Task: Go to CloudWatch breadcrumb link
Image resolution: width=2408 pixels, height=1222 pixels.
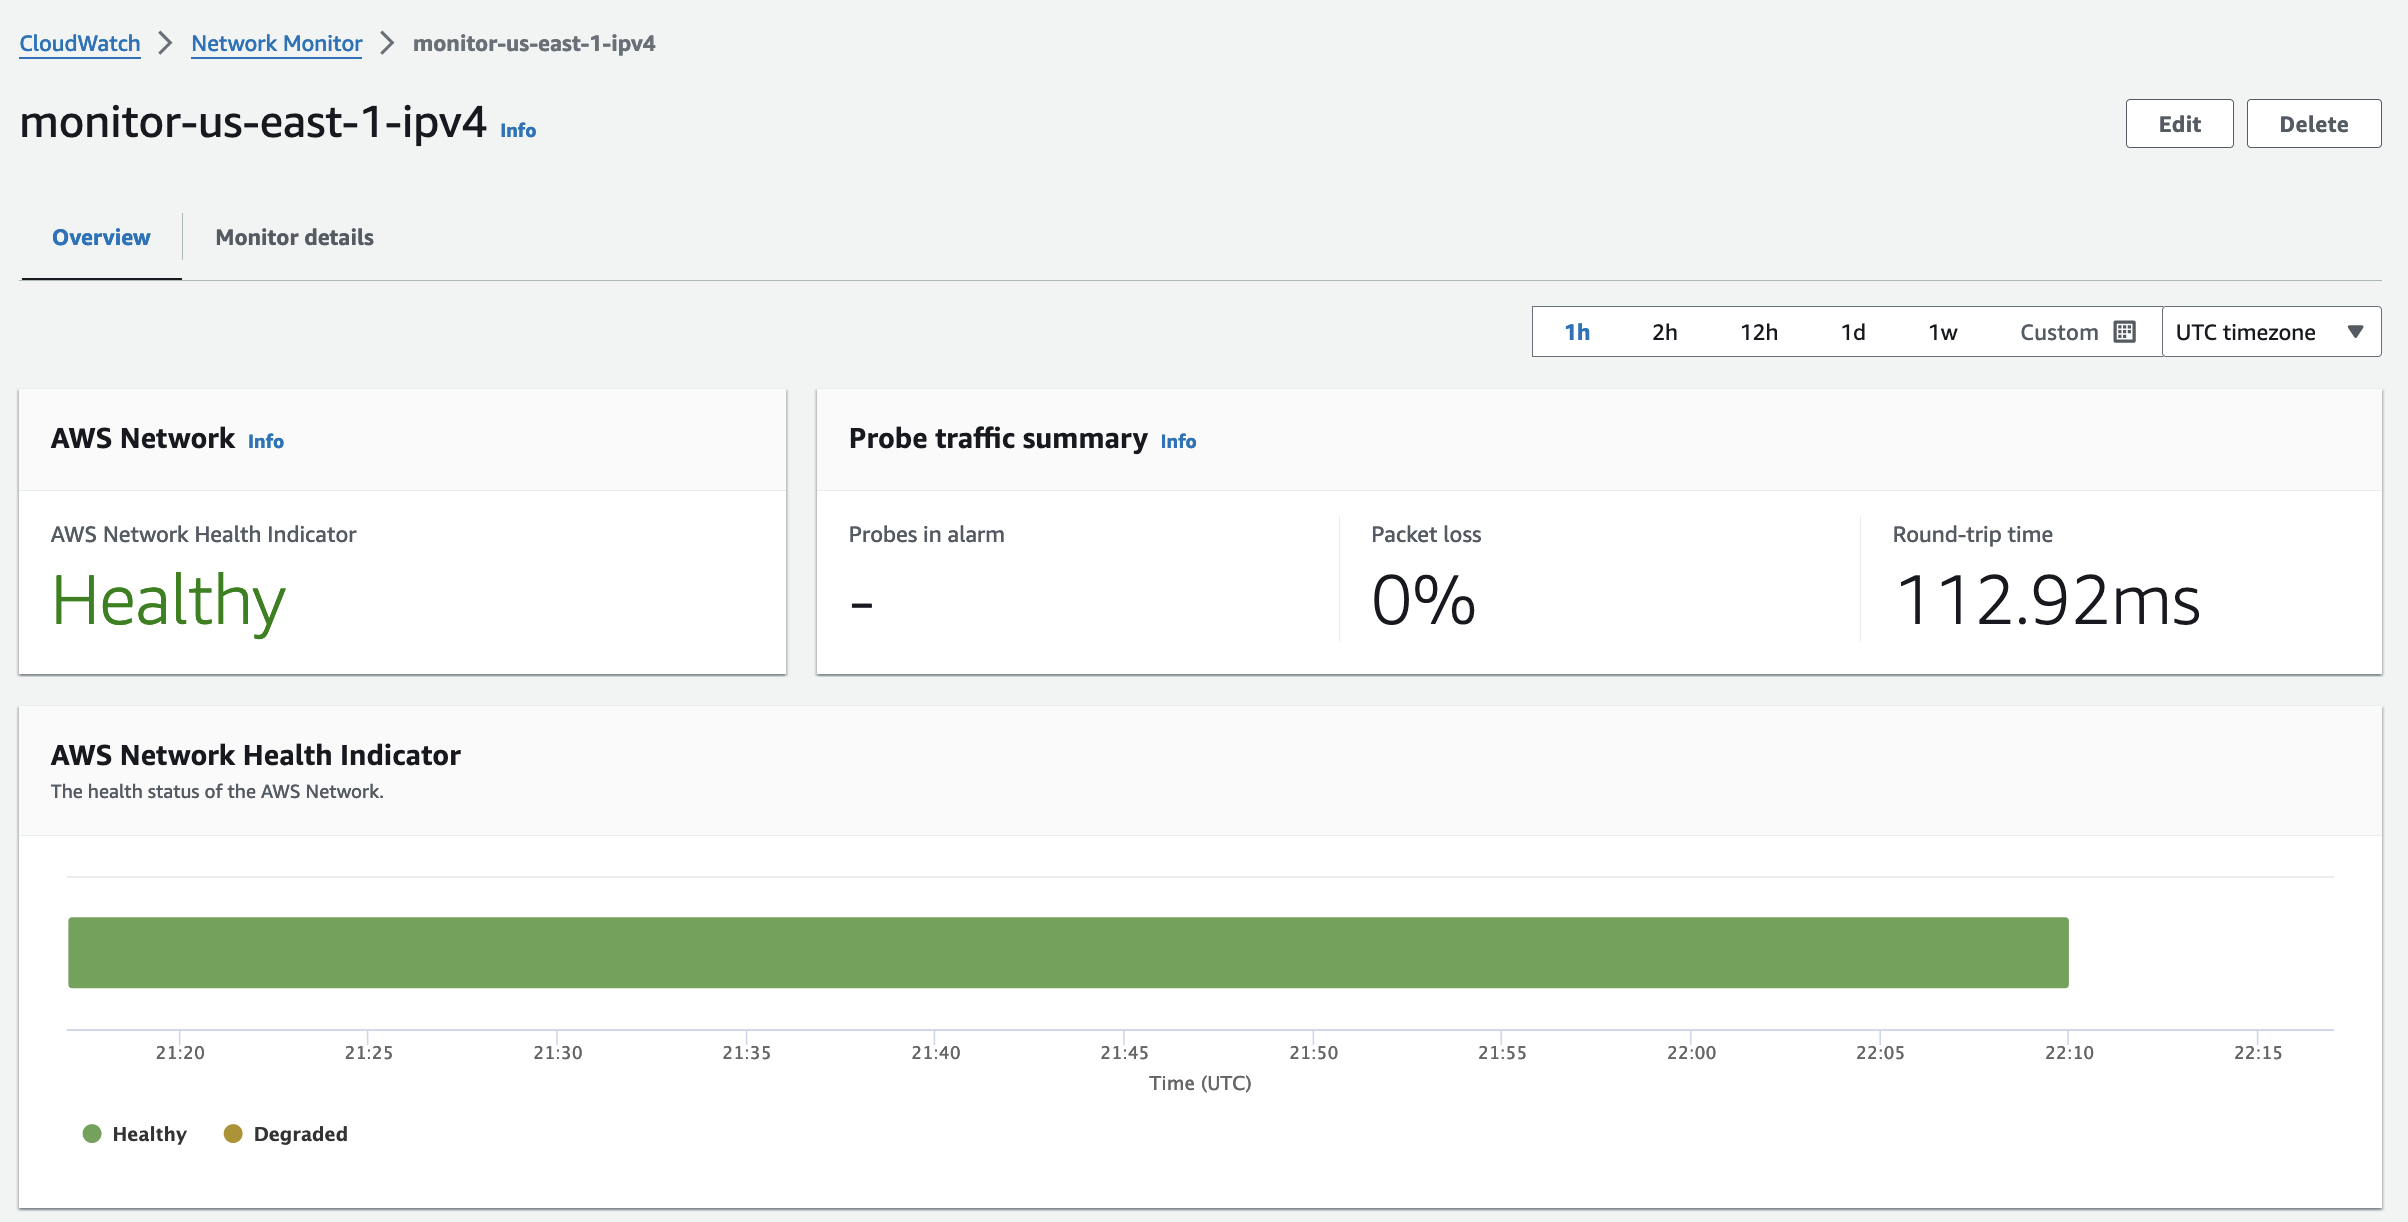Action: pos(80,43)
